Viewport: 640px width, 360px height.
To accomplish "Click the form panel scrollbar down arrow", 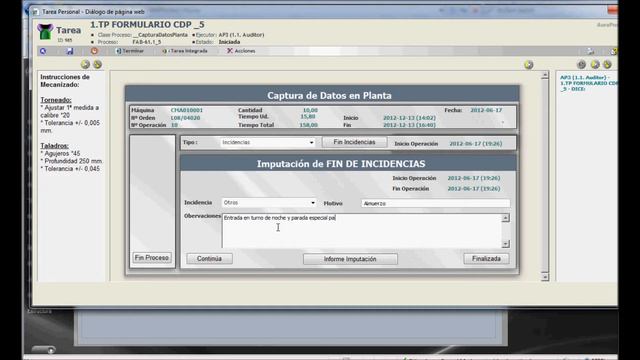I will tap(544, 277).
